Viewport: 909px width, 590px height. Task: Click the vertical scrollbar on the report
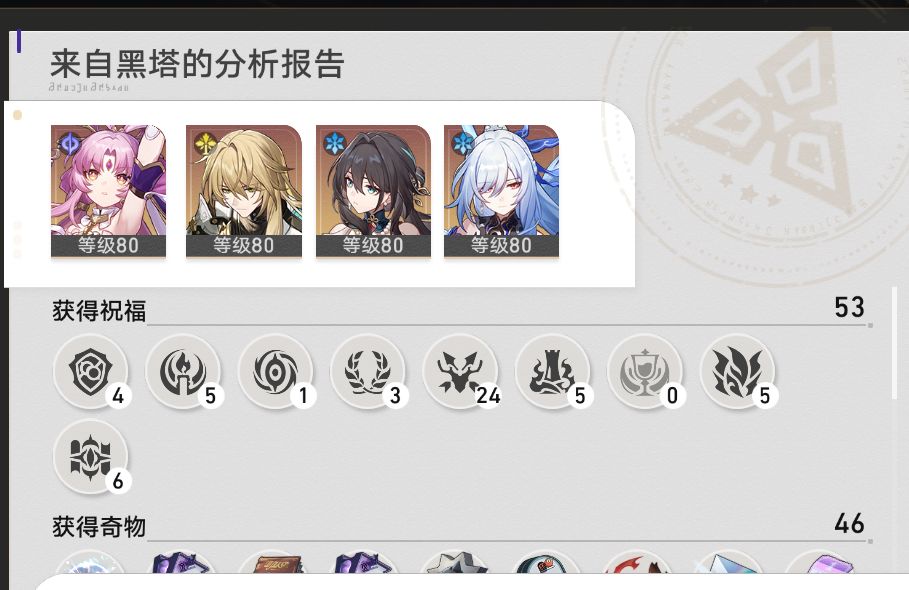click(895, 342)
